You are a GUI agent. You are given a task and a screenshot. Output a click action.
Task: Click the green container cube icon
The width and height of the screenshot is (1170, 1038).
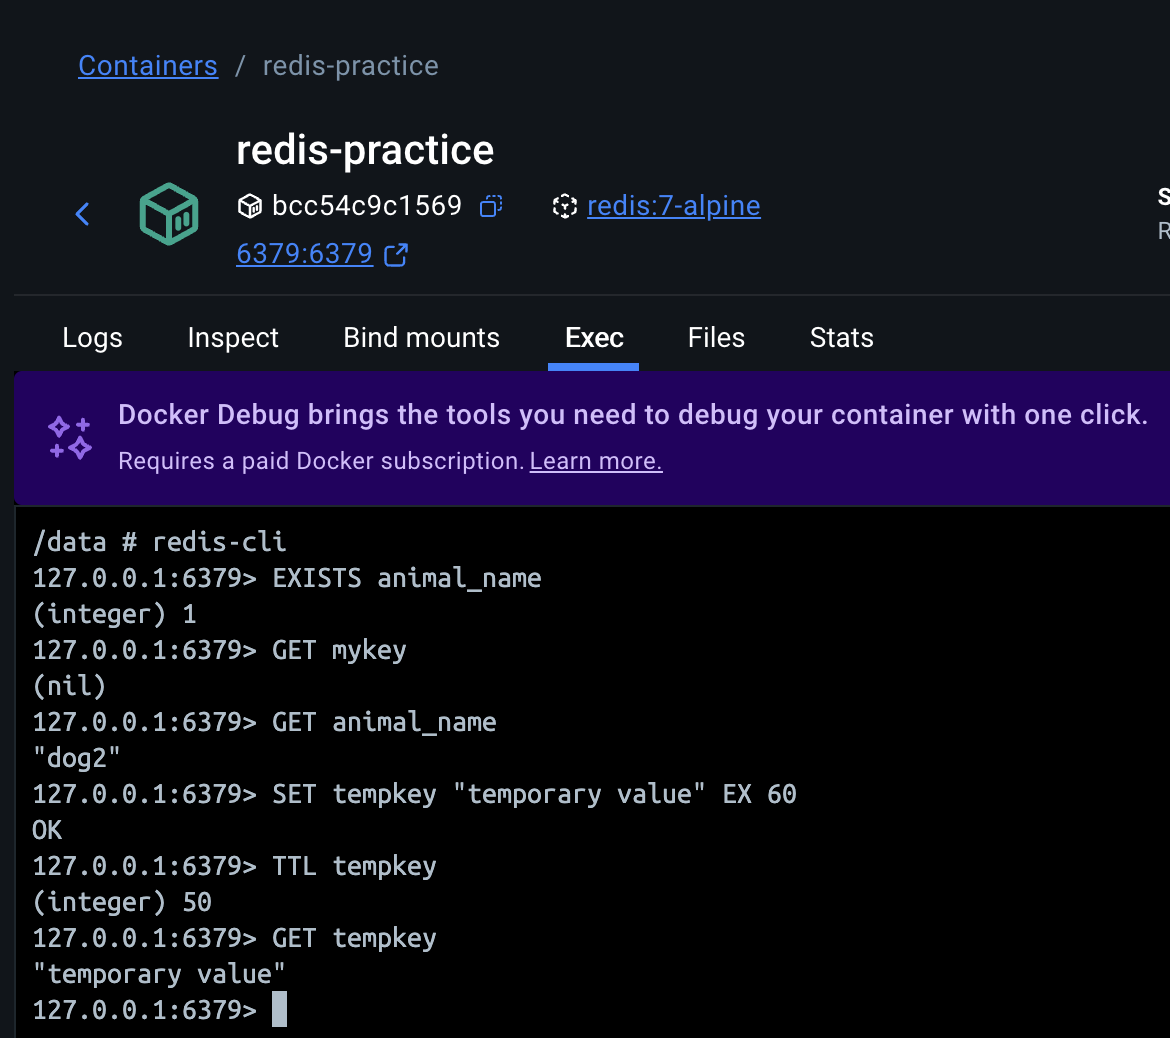tap(169, 214)
